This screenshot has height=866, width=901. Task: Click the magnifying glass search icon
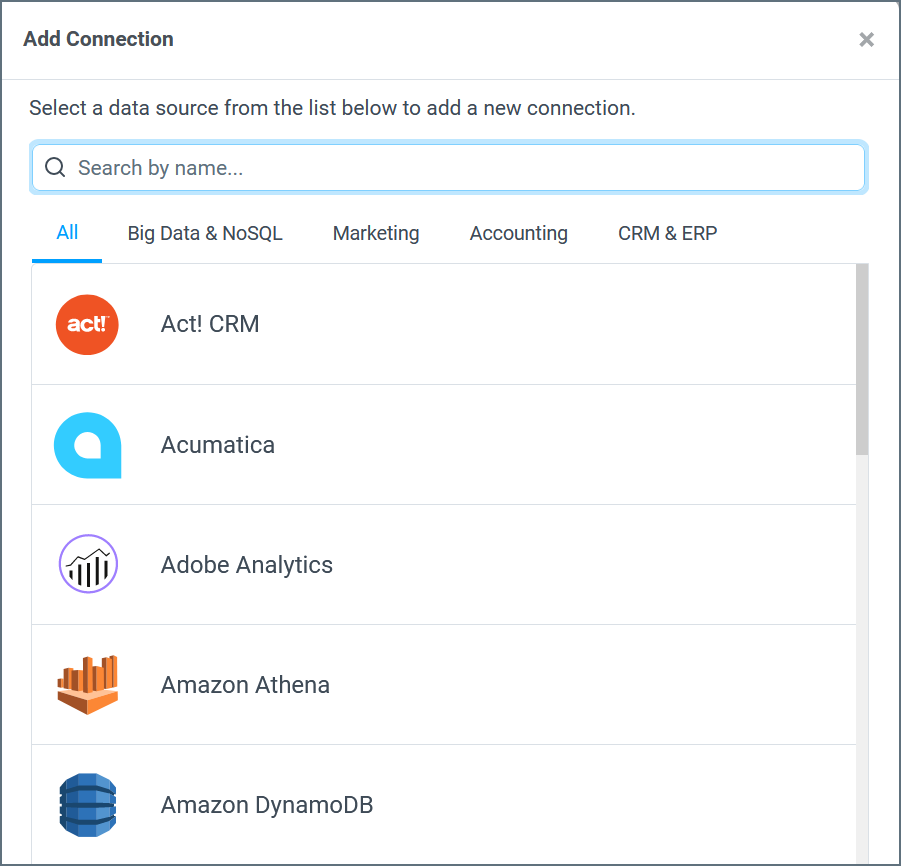[x=55, y=167]
